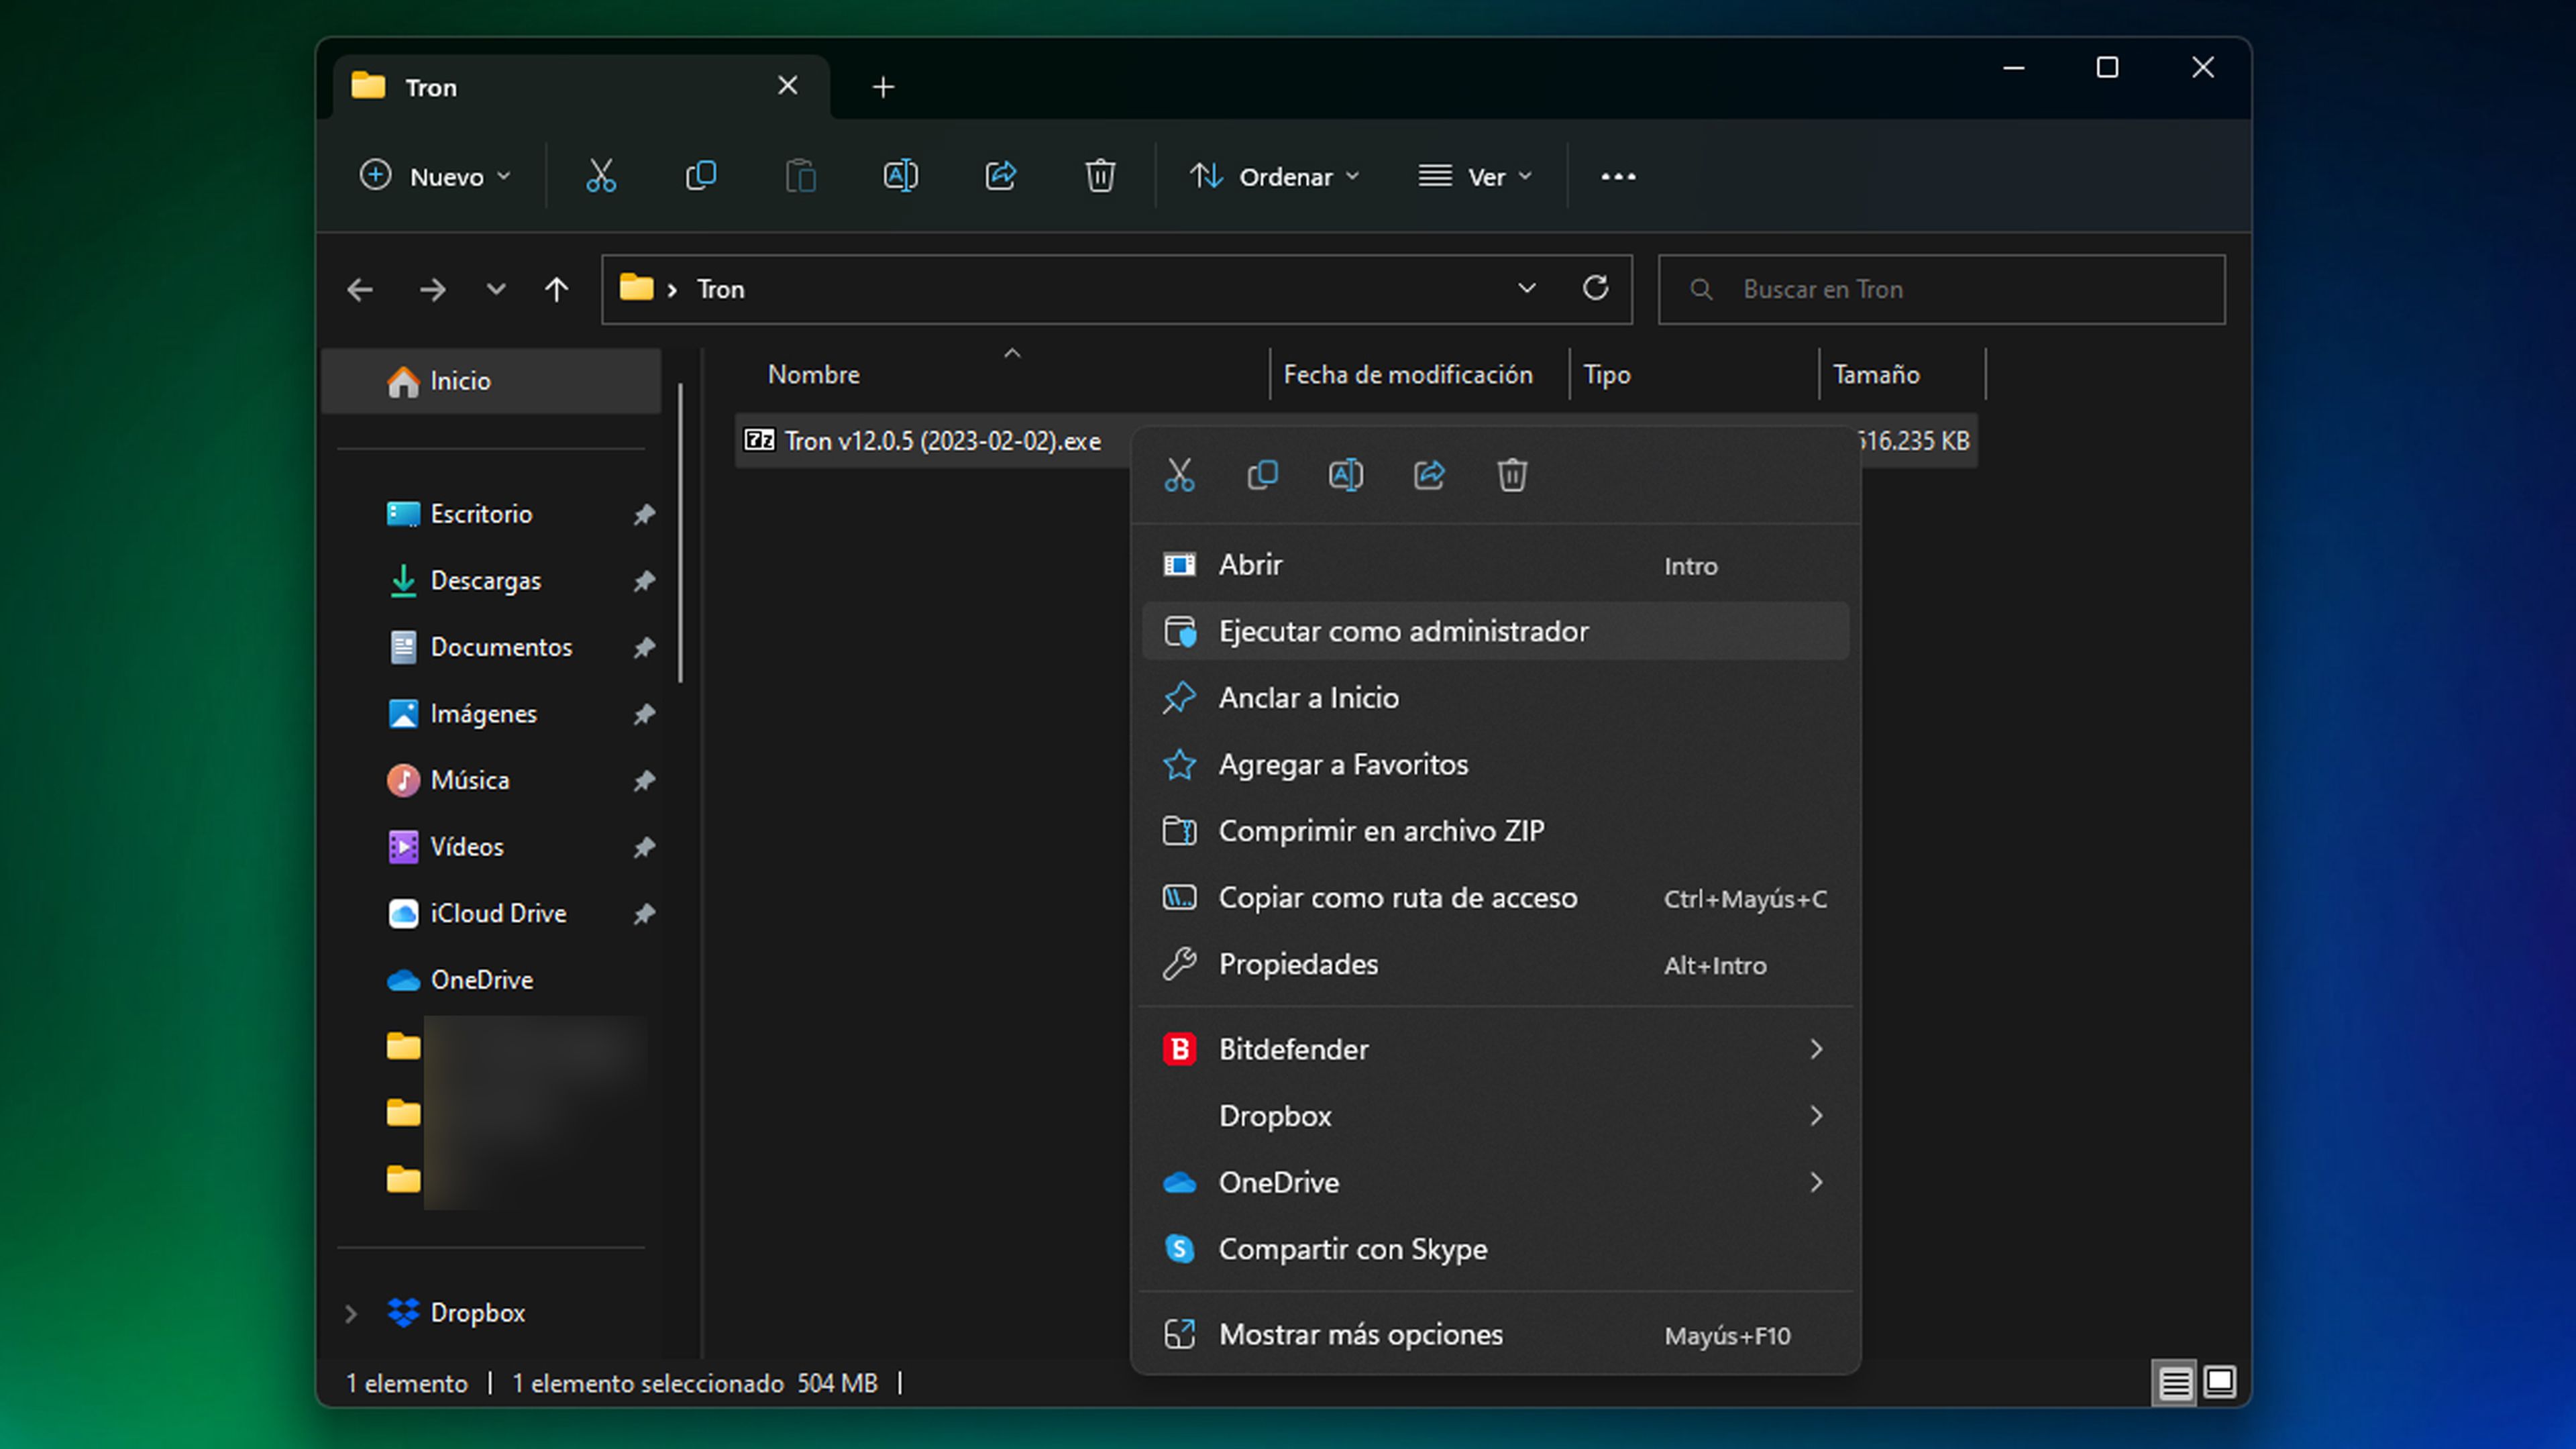Refresh the Tron folder view
The image size is (2576, 1449).
[x=1595, y=289]
